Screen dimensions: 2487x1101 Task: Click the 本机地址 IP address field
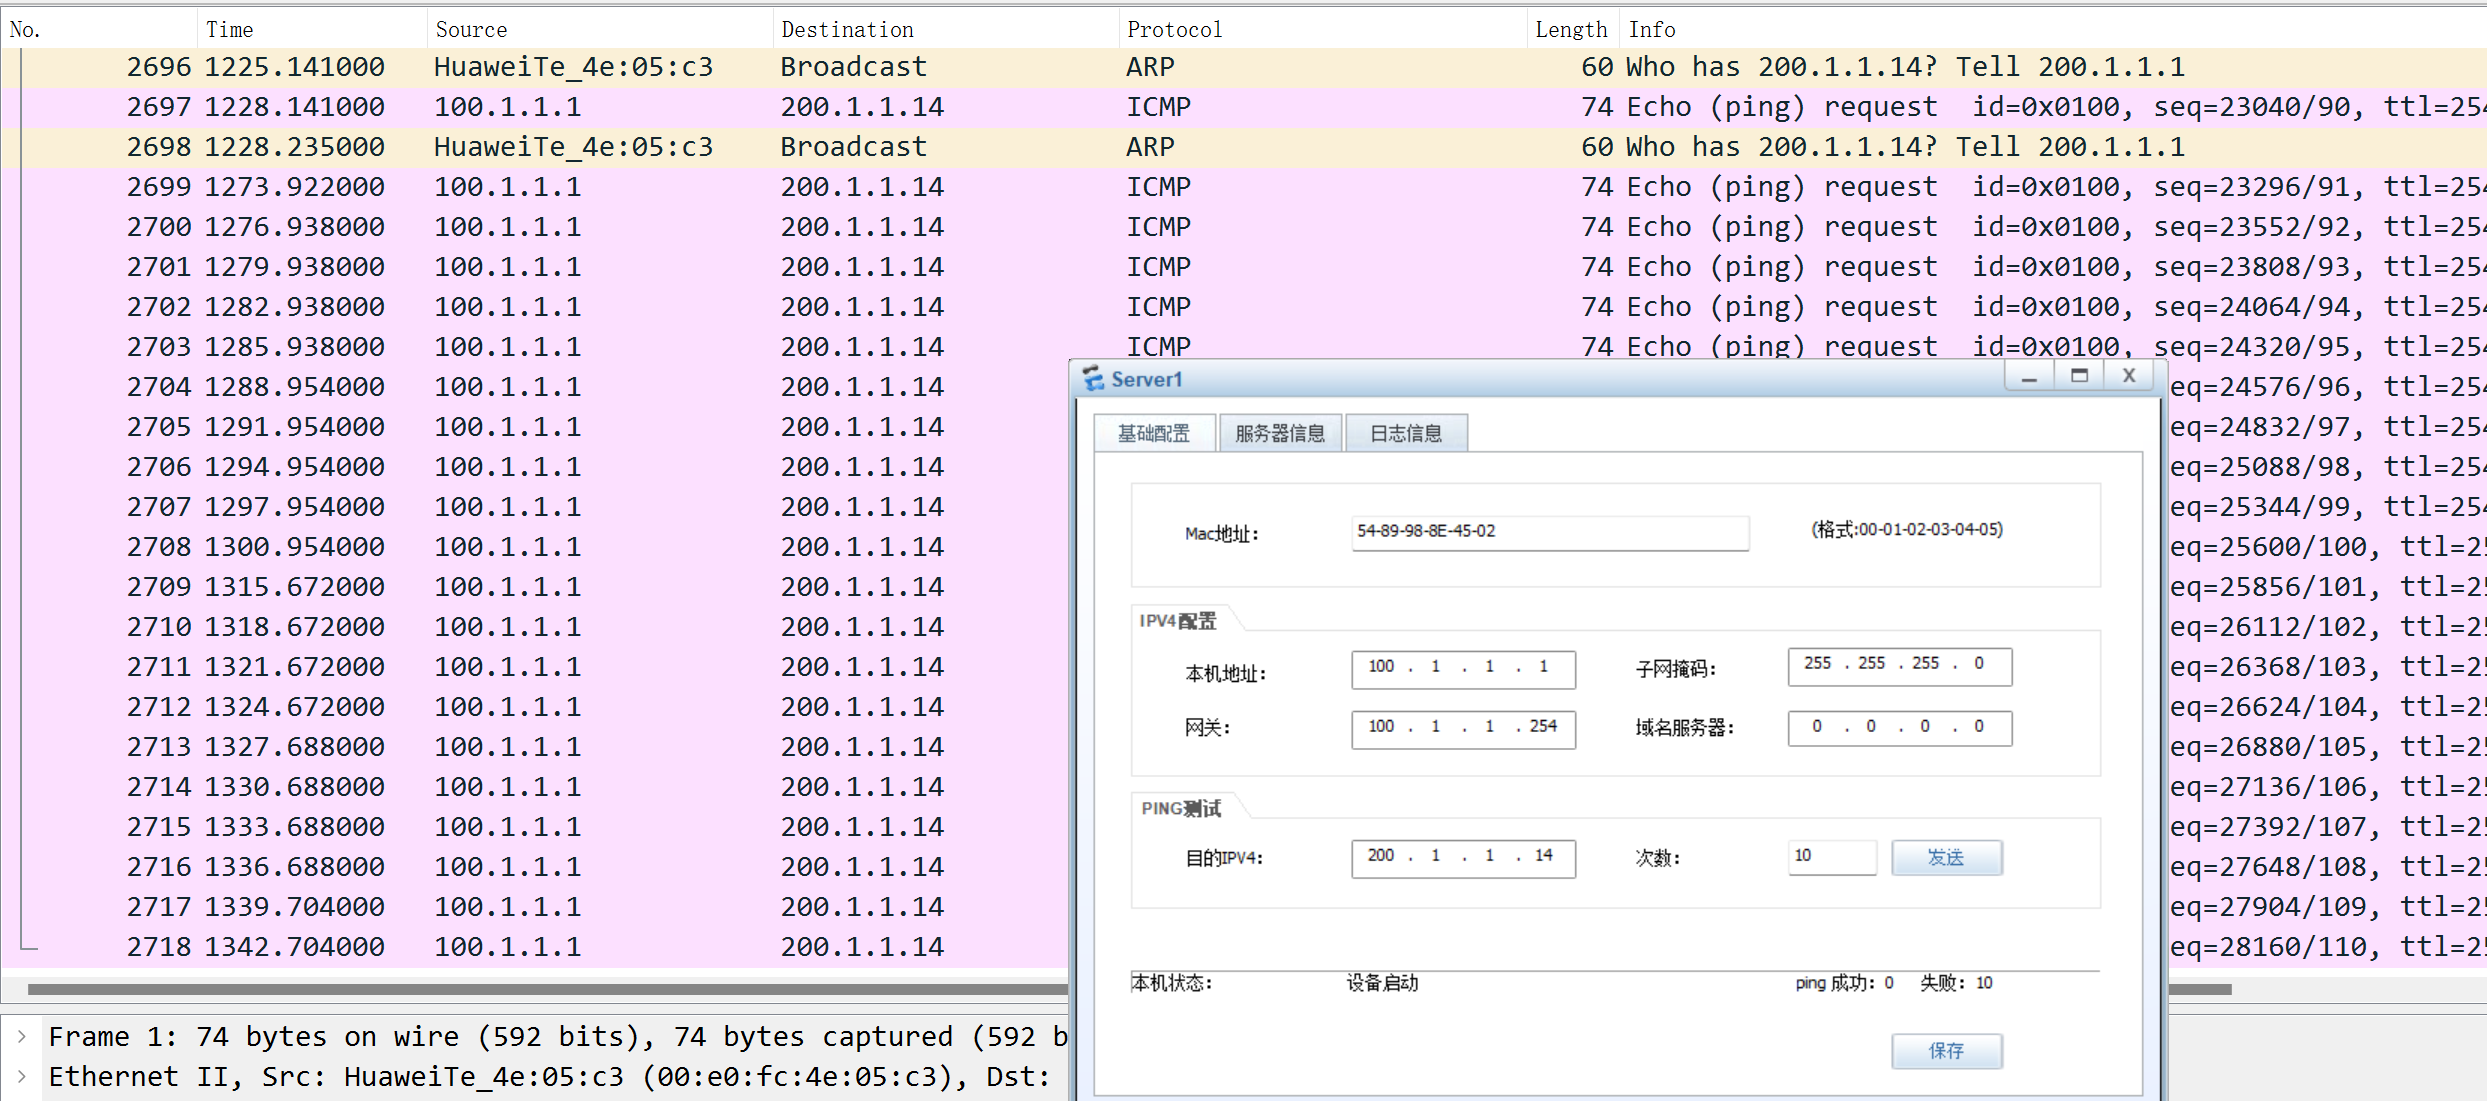coord(1462,669)
